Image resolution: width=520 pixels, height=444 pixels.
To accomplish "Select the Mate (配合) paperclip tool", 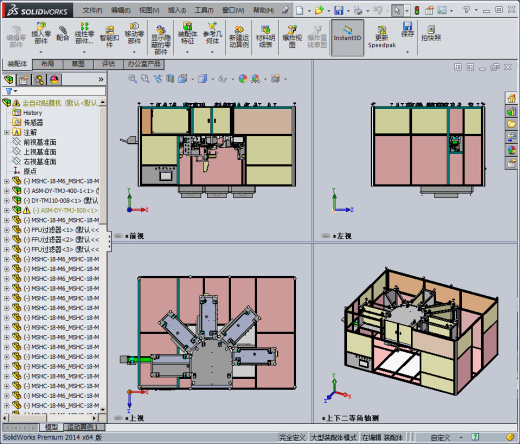I will (62, 33).
